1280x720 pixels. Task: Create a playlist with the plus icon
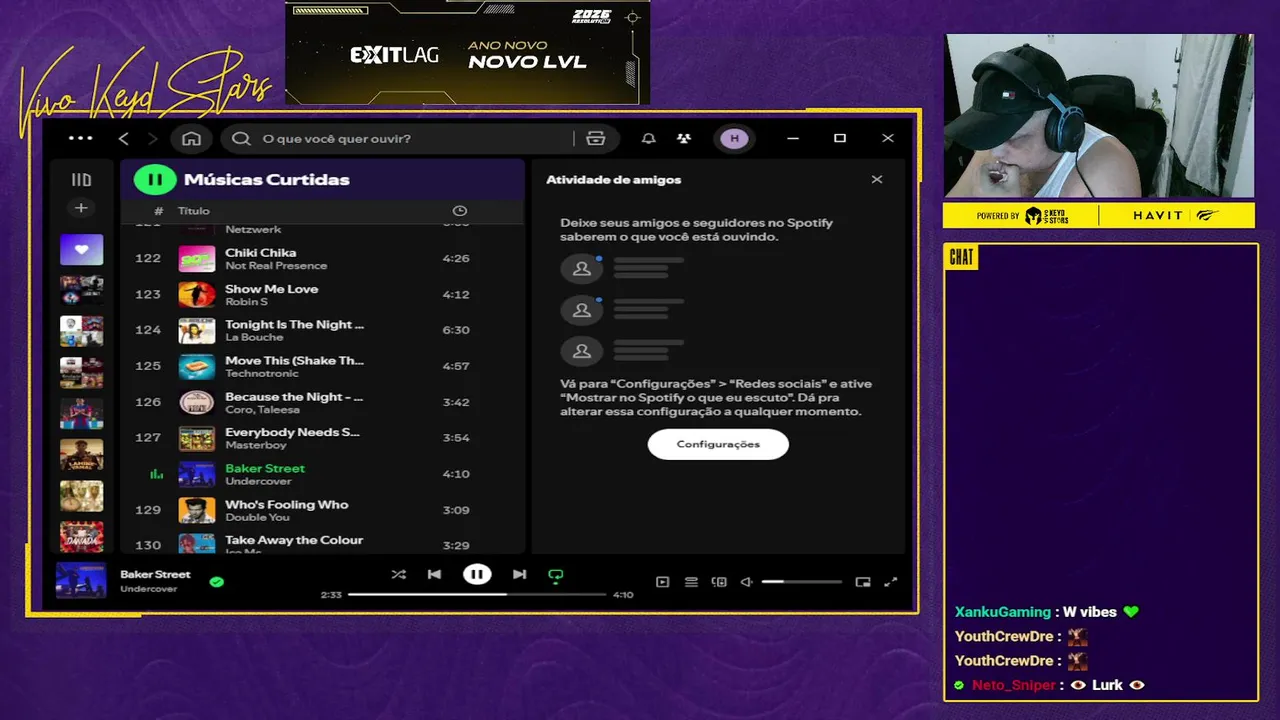(81, 208)
